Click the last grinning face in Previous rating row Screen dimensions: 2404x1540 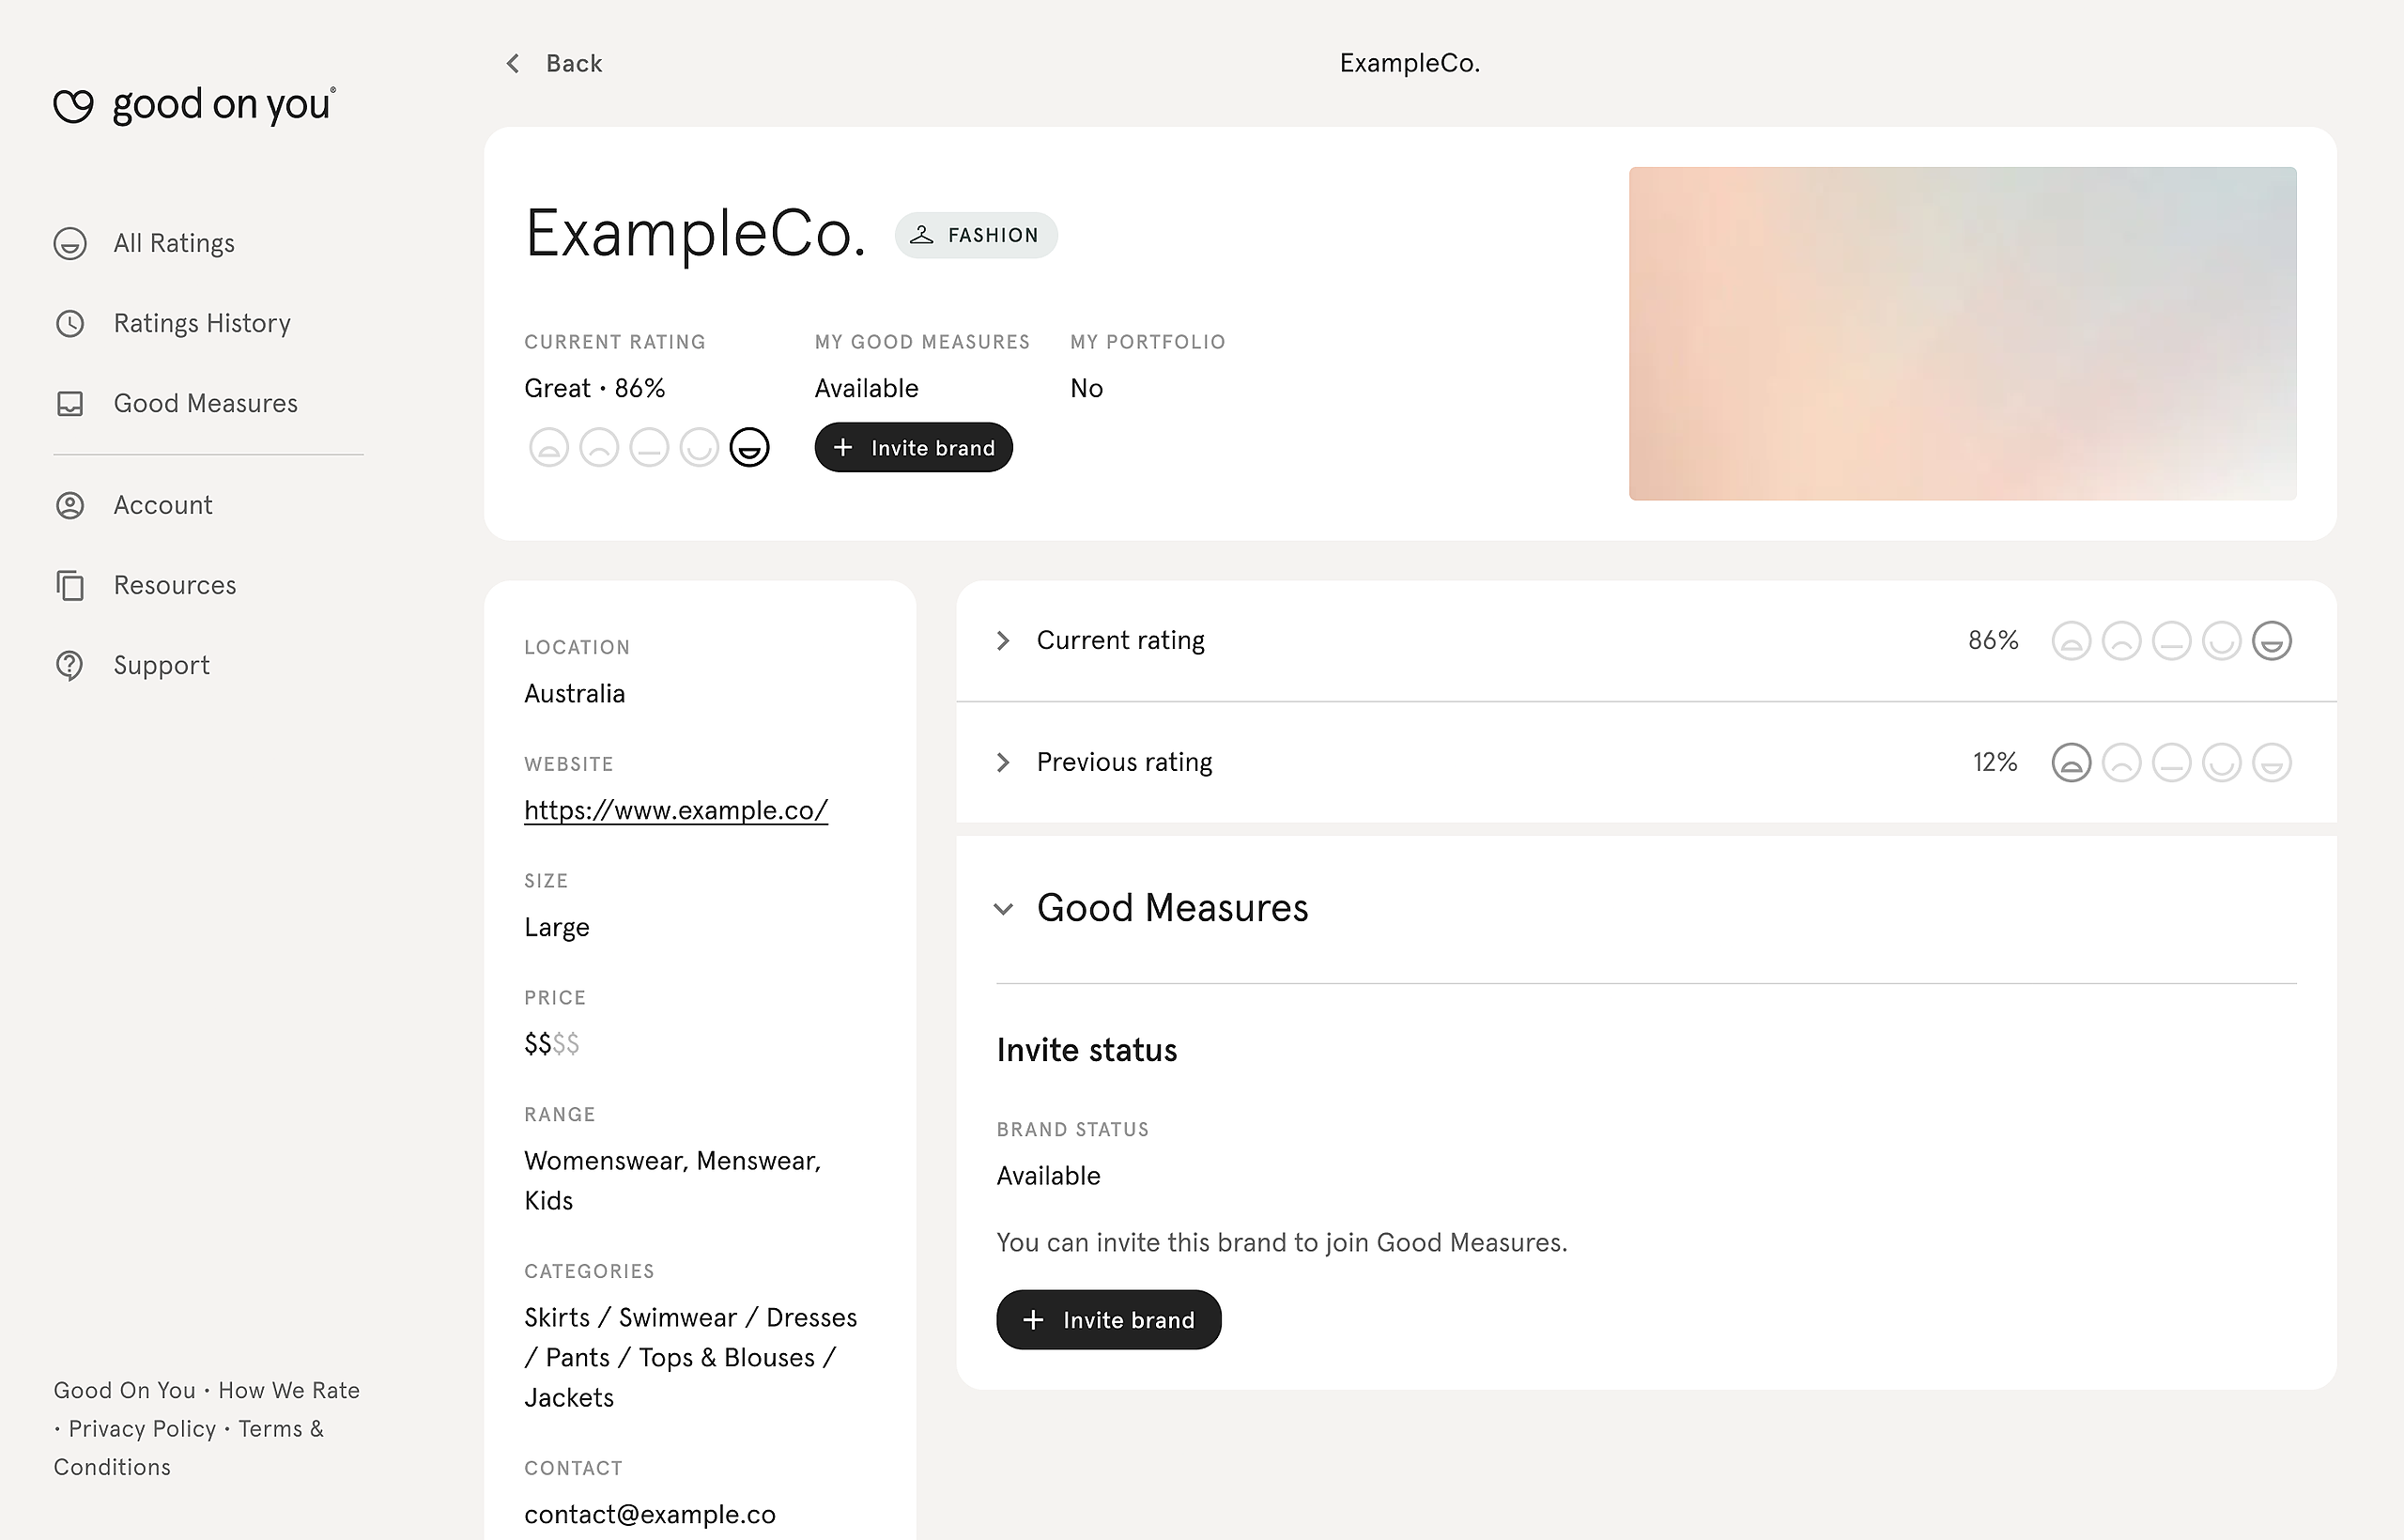coord(2272,763)
